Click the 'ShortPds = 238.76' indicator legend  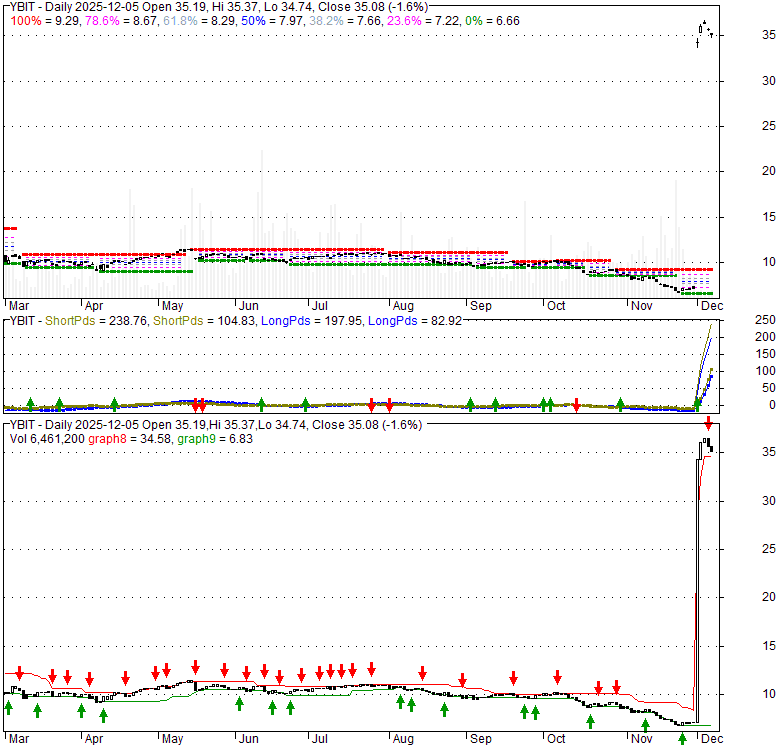coord(96,321)
